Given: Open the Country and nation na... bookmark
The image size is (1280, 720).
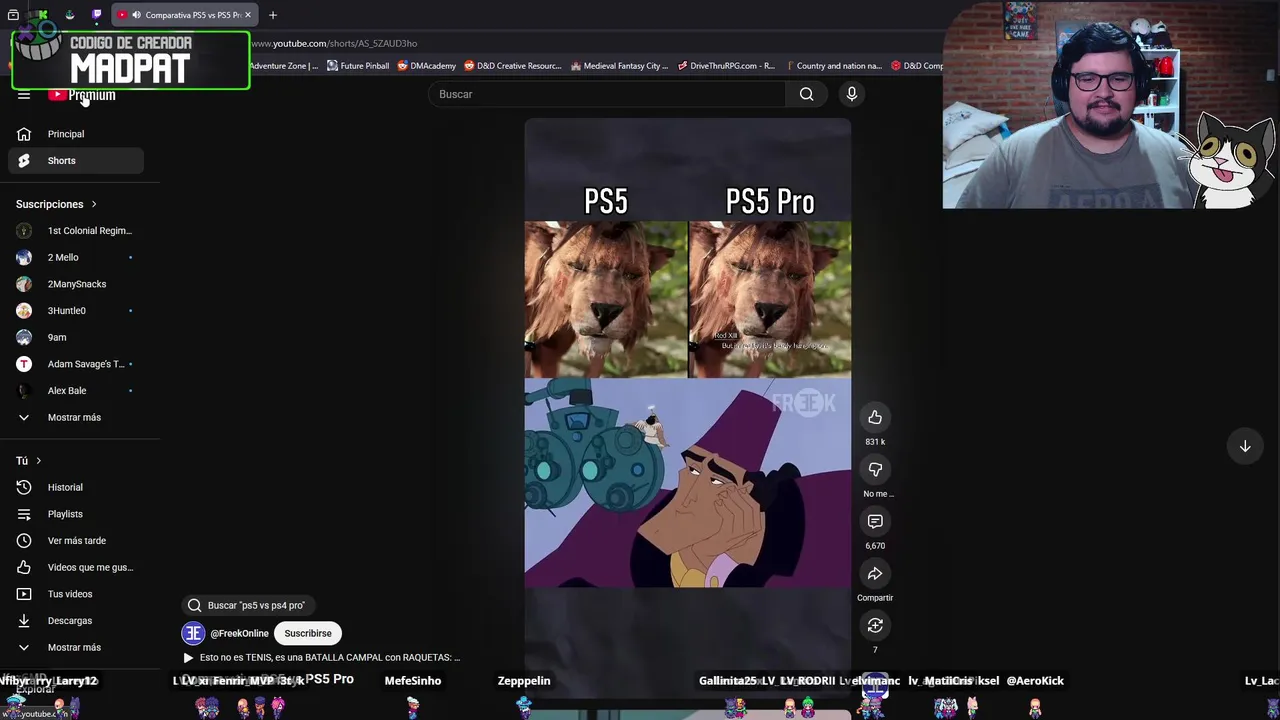Looking at the screenshot, I should [x=833, y=66].
